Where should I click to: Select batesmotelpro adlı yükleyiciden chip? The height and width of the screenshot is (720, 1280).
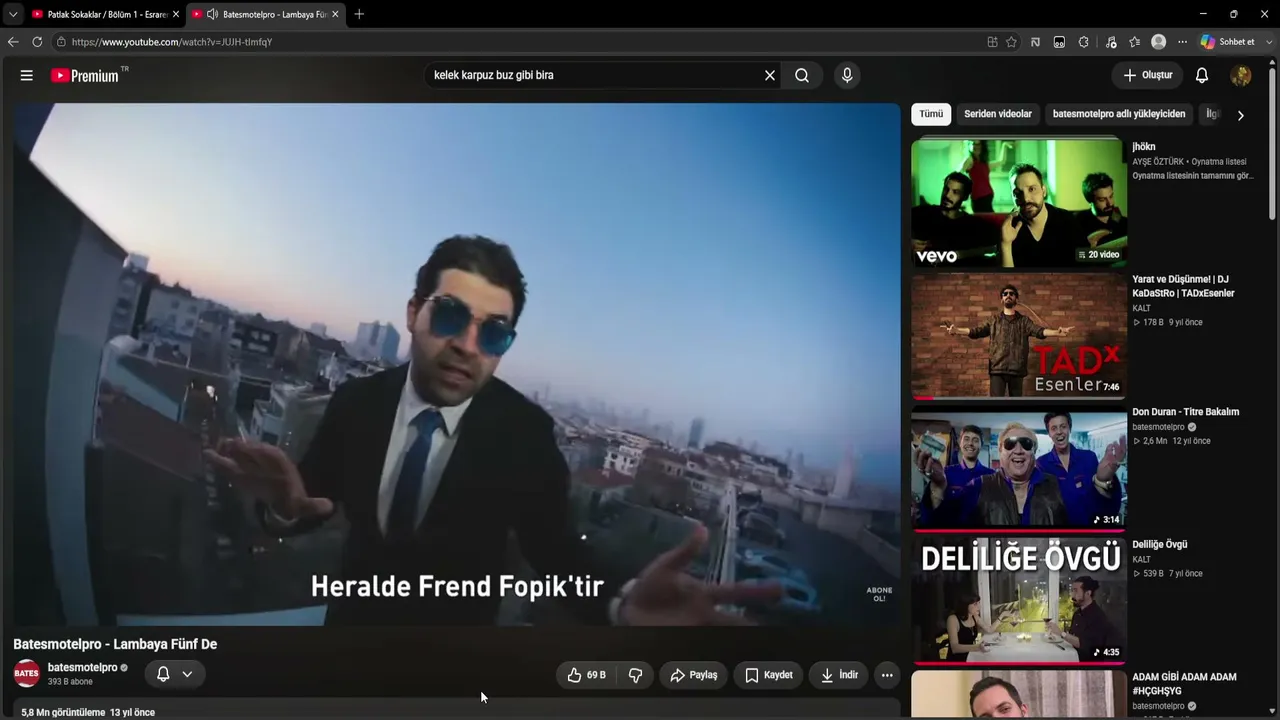point(1119,114)
